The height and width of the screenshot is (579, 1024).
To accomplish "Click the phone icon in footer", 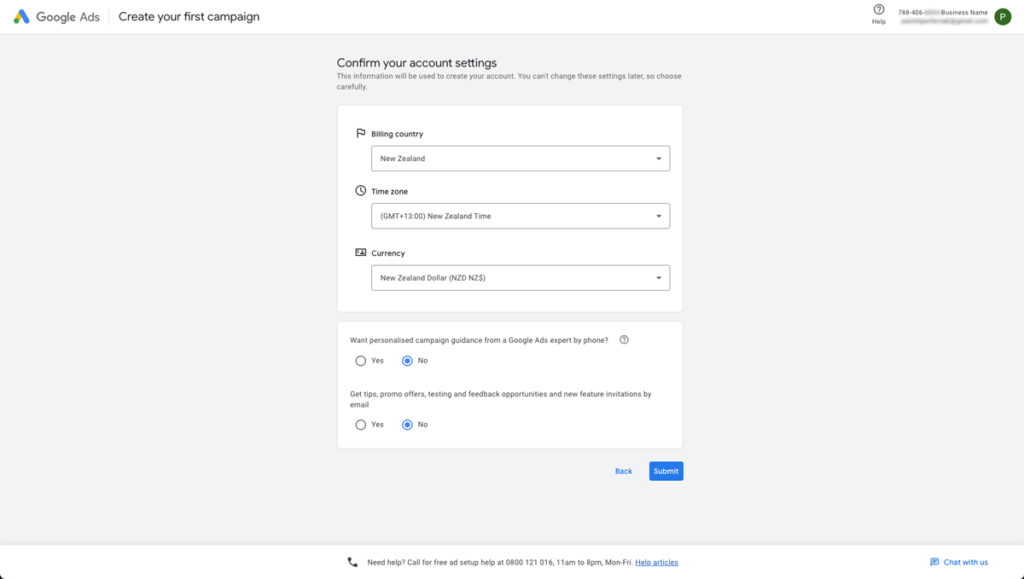I will 352,562.
